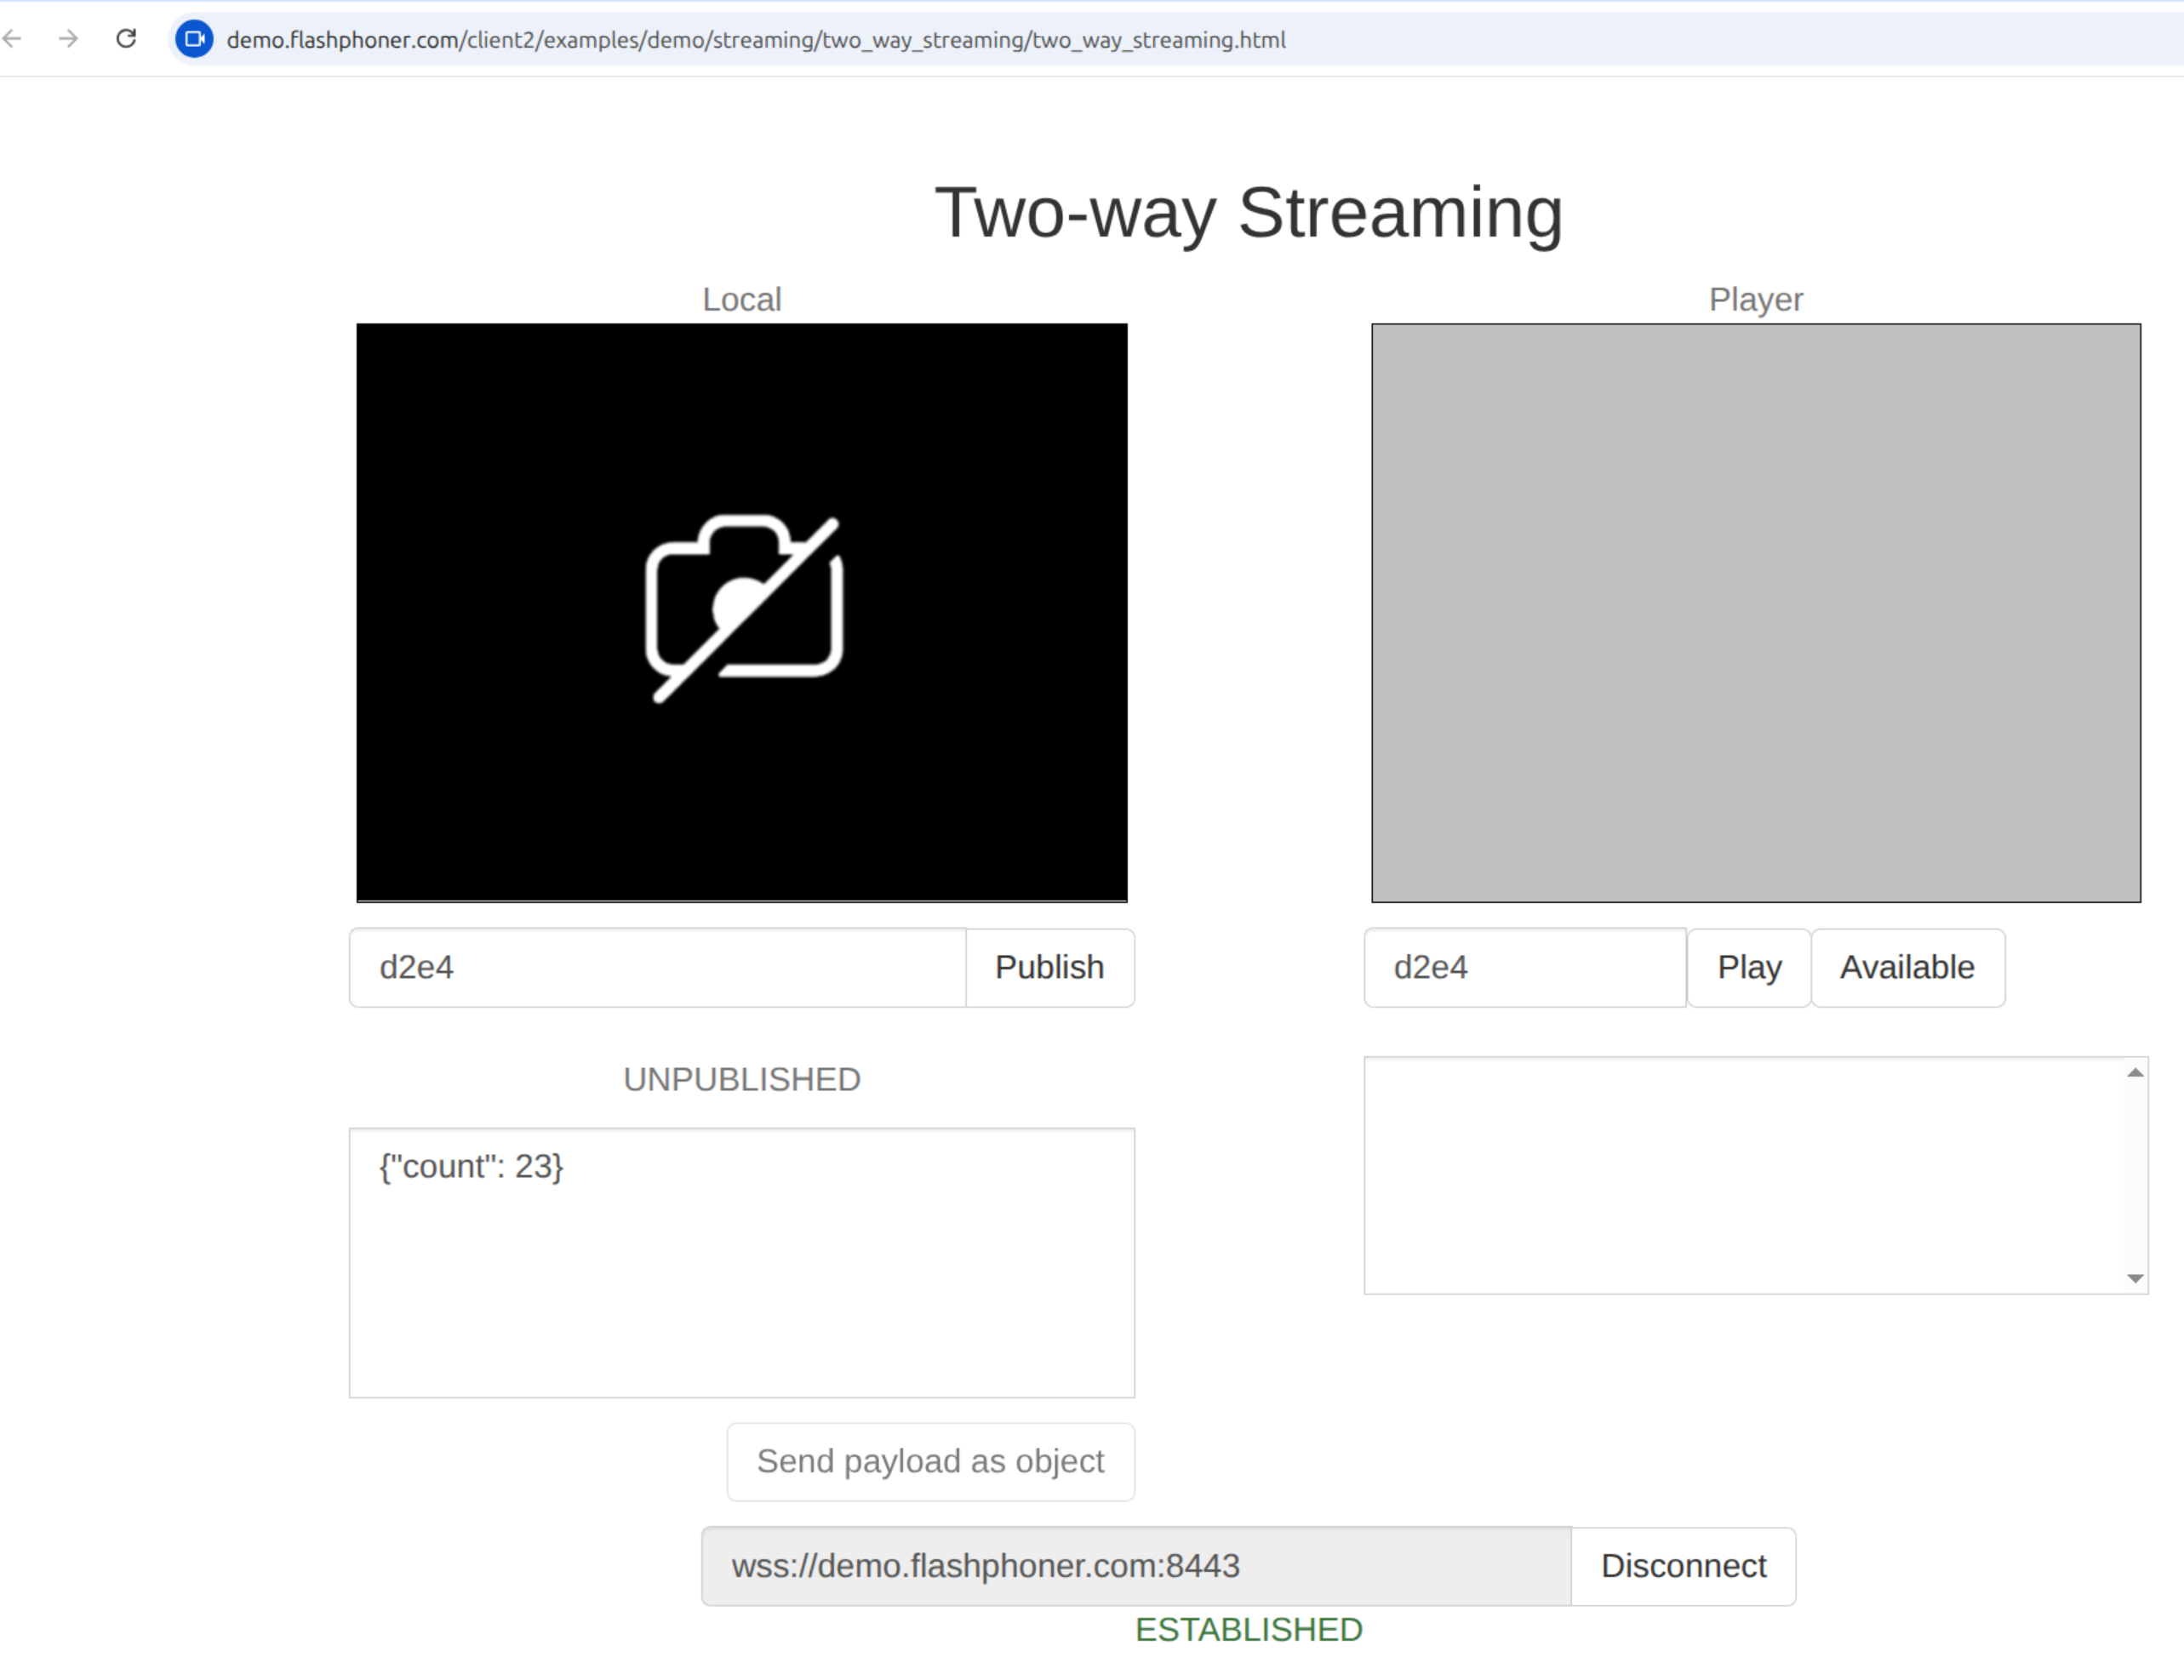
Task: Click the gray Player video area
Action: click(1756, 612)
